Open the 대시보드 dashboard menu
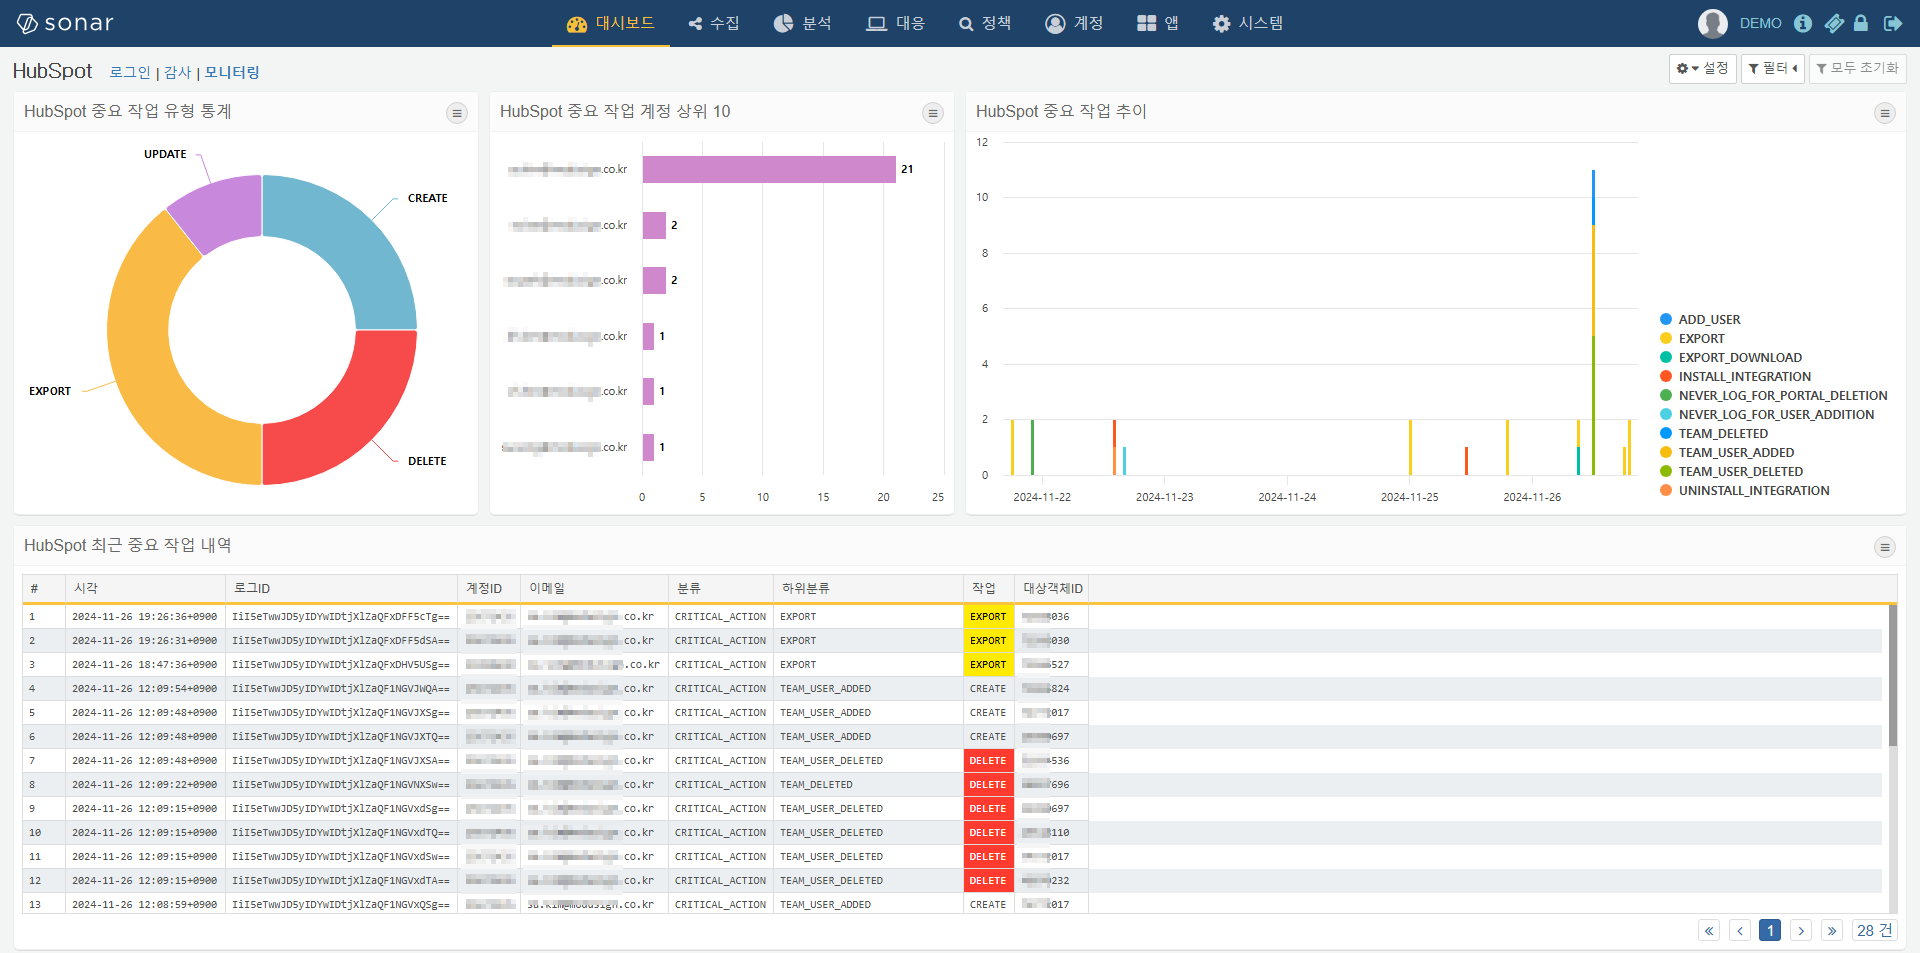 coord(610,23)
